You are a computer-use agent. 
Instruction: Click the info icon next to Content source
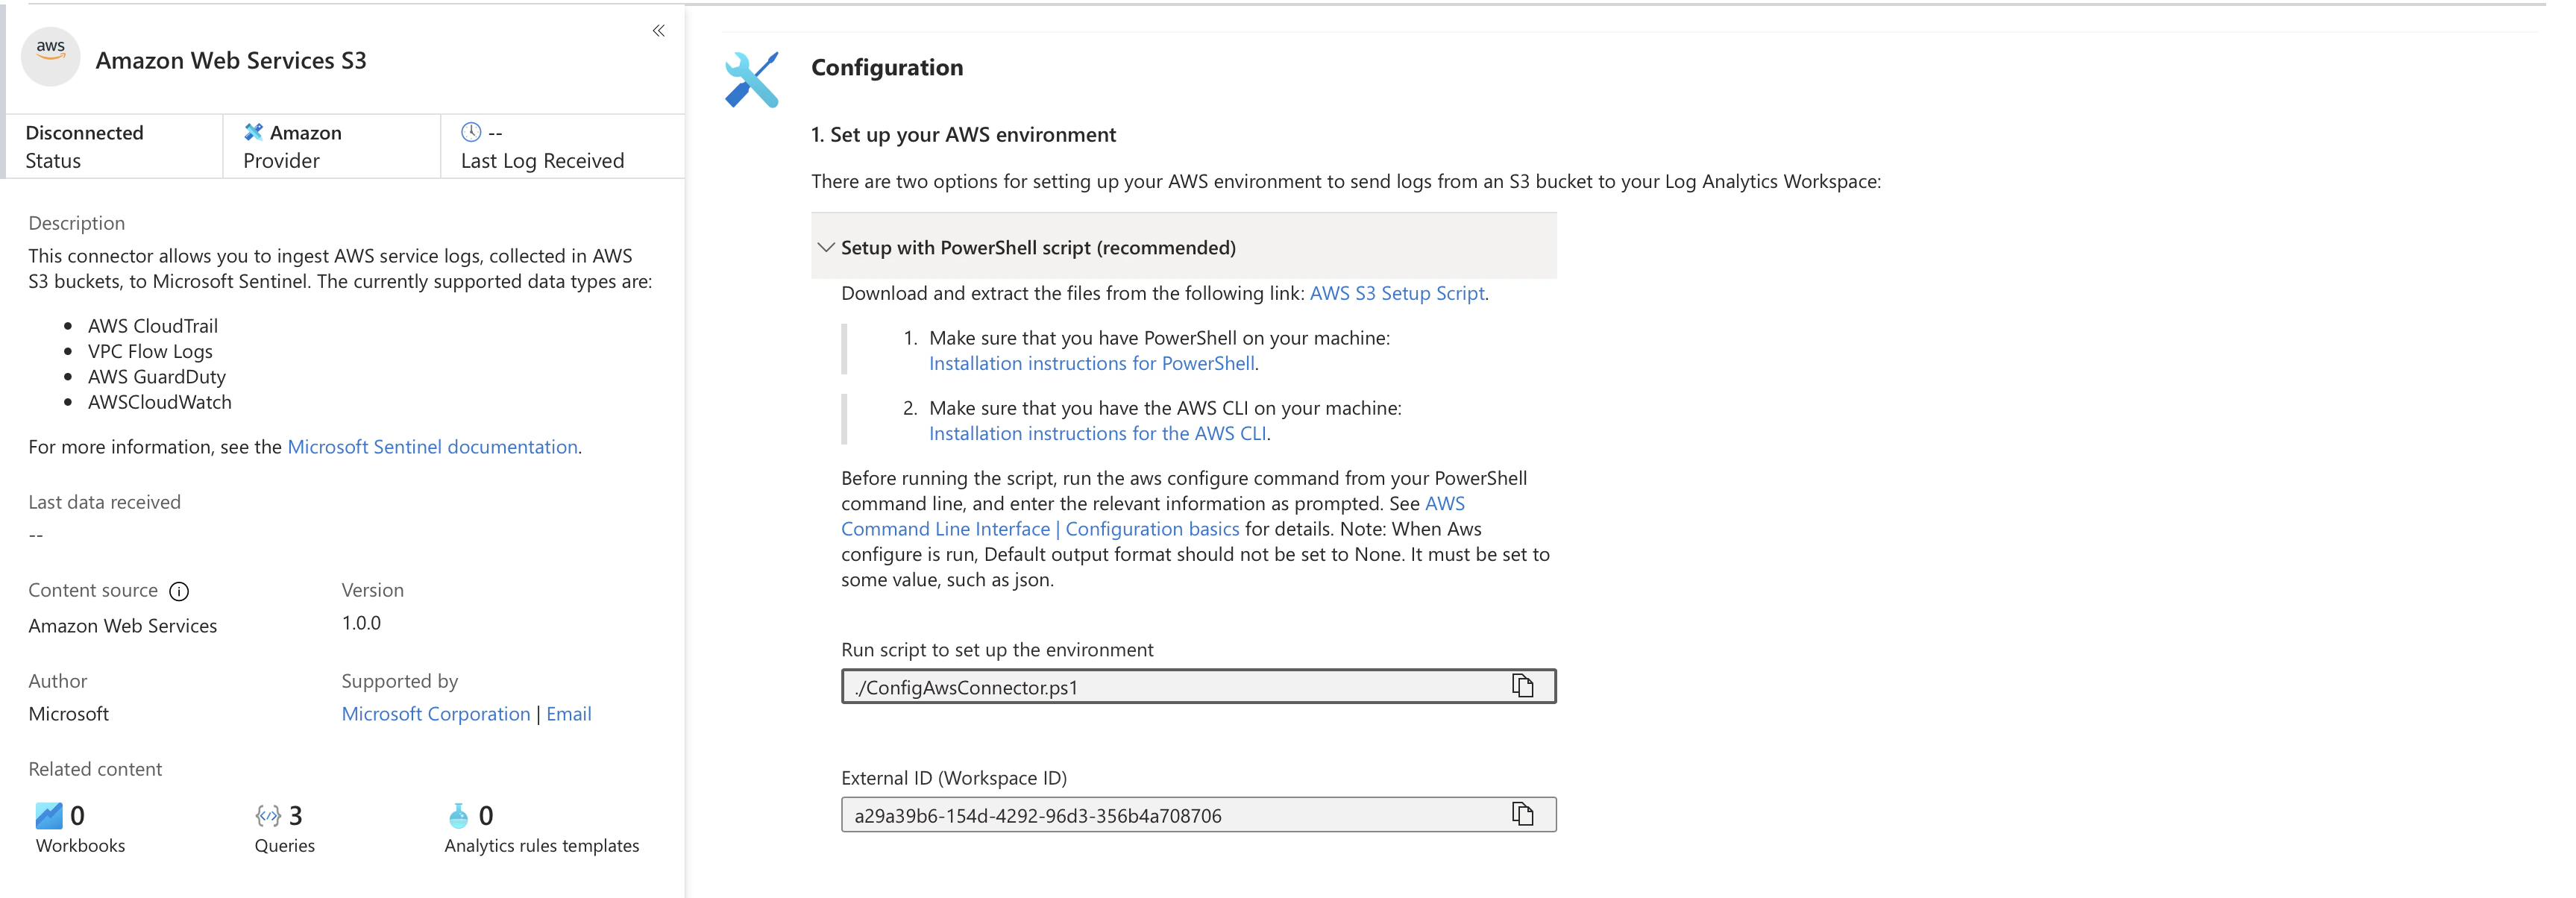point(178,591)
